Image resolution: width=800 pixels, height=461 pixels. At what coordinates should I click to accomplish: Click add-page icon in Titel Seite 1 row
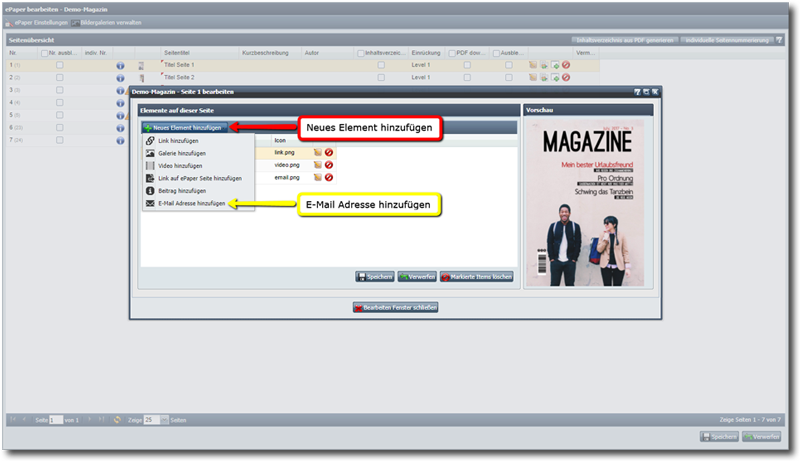click(x=555, y=65)
